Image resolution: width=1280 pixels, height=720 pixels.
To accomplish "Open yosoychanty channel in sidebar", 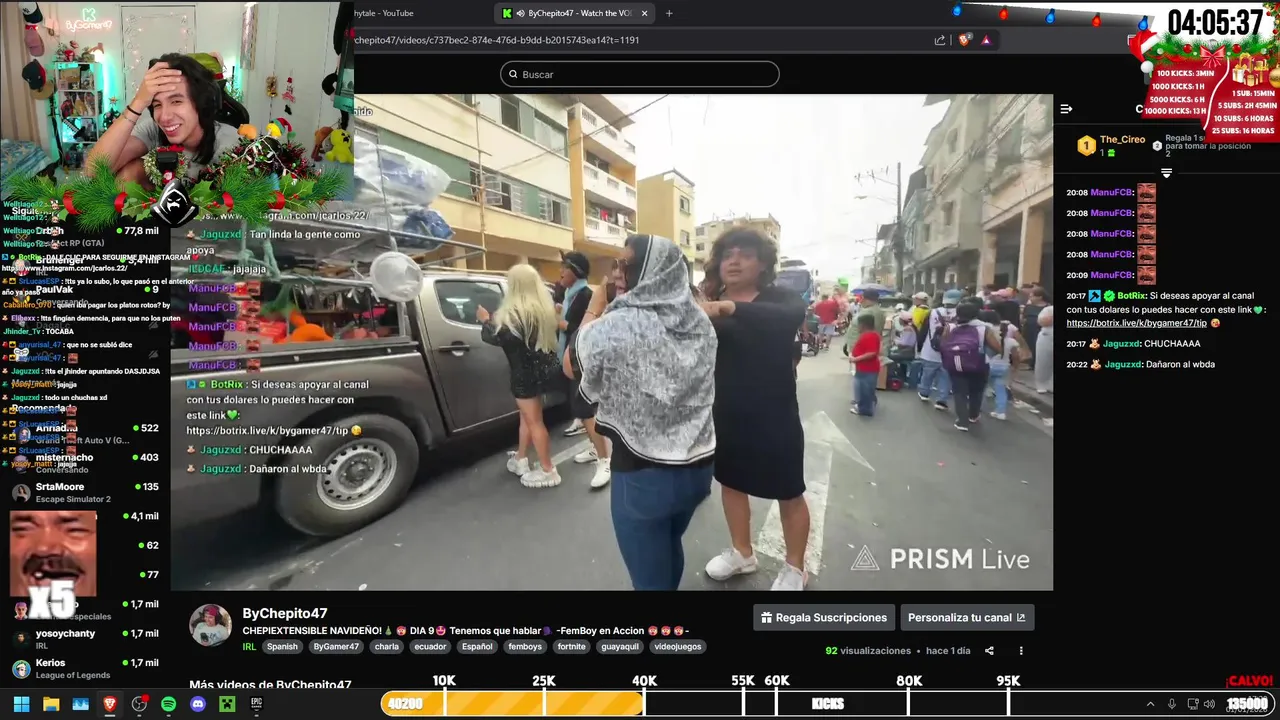I will [x=85, y=639].
